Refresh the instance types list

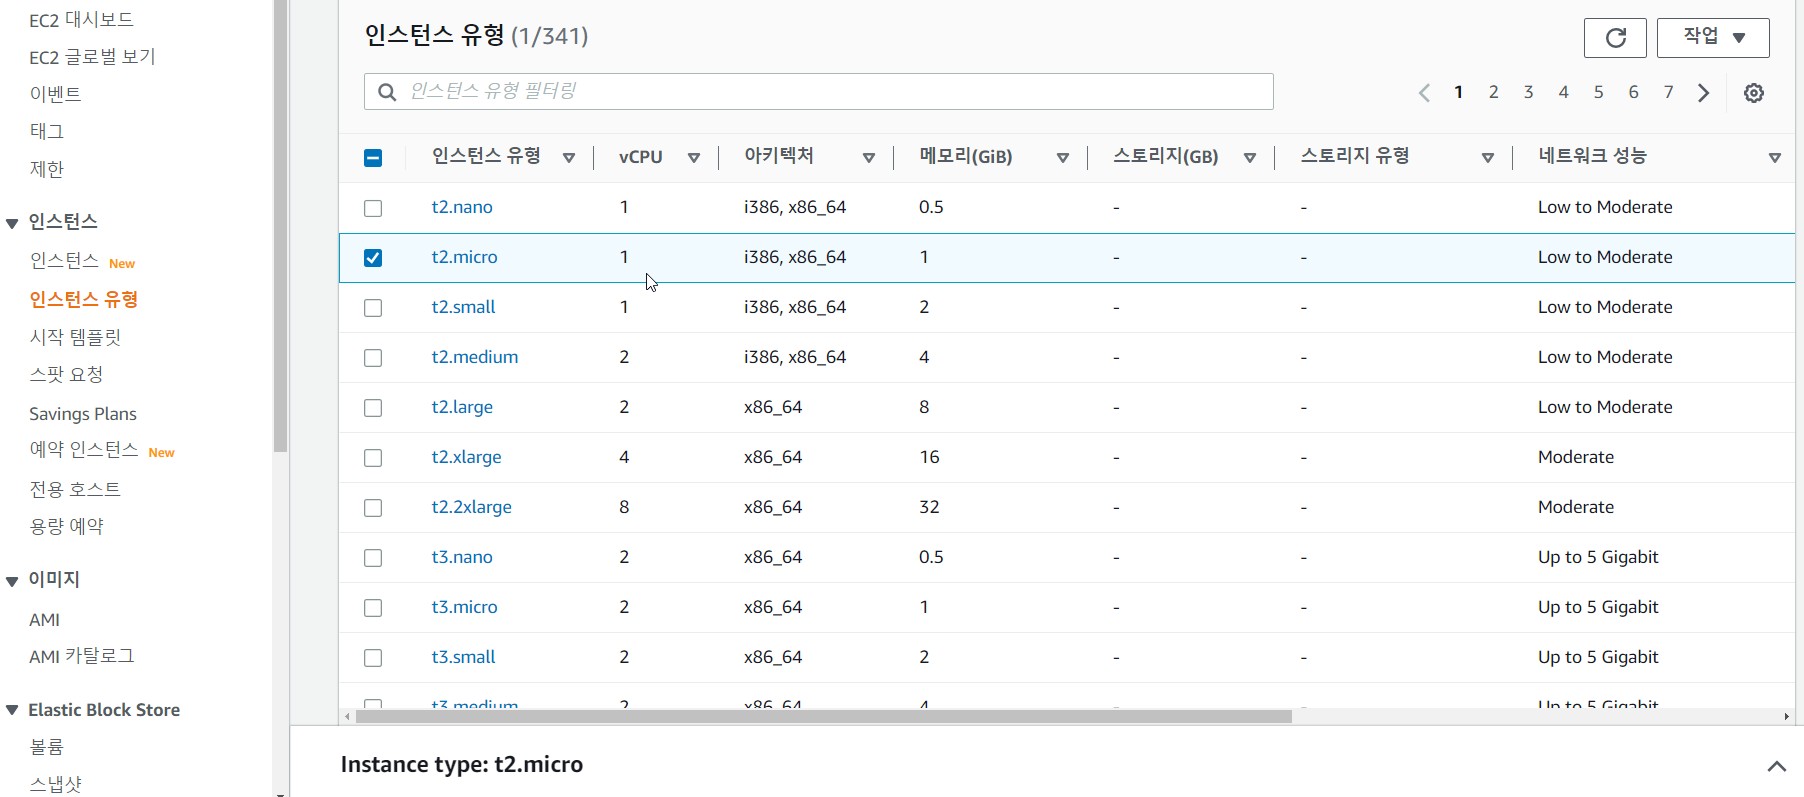[x=1615, y=38]
